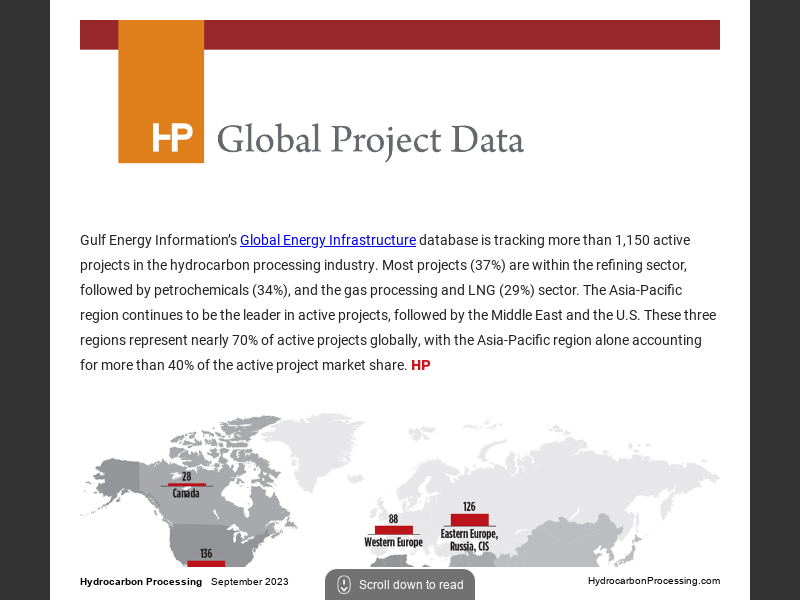Screen dimensions: 800x600
Task: Click the red HP mark ending the paragraph
Action: pyautogui.click(x=421, y=366)
